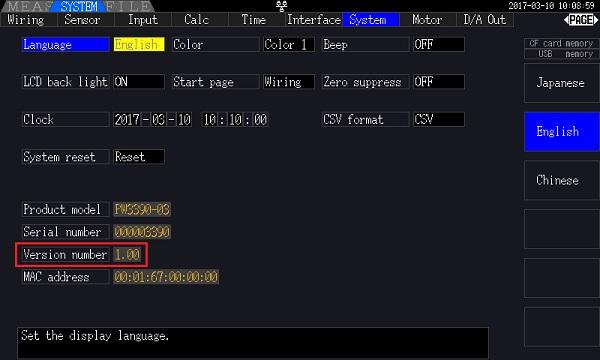This screenshot has height=360, width=600.
Task: Click the yellow English language value
Action: pyautogui.click(x=139, y=44)
